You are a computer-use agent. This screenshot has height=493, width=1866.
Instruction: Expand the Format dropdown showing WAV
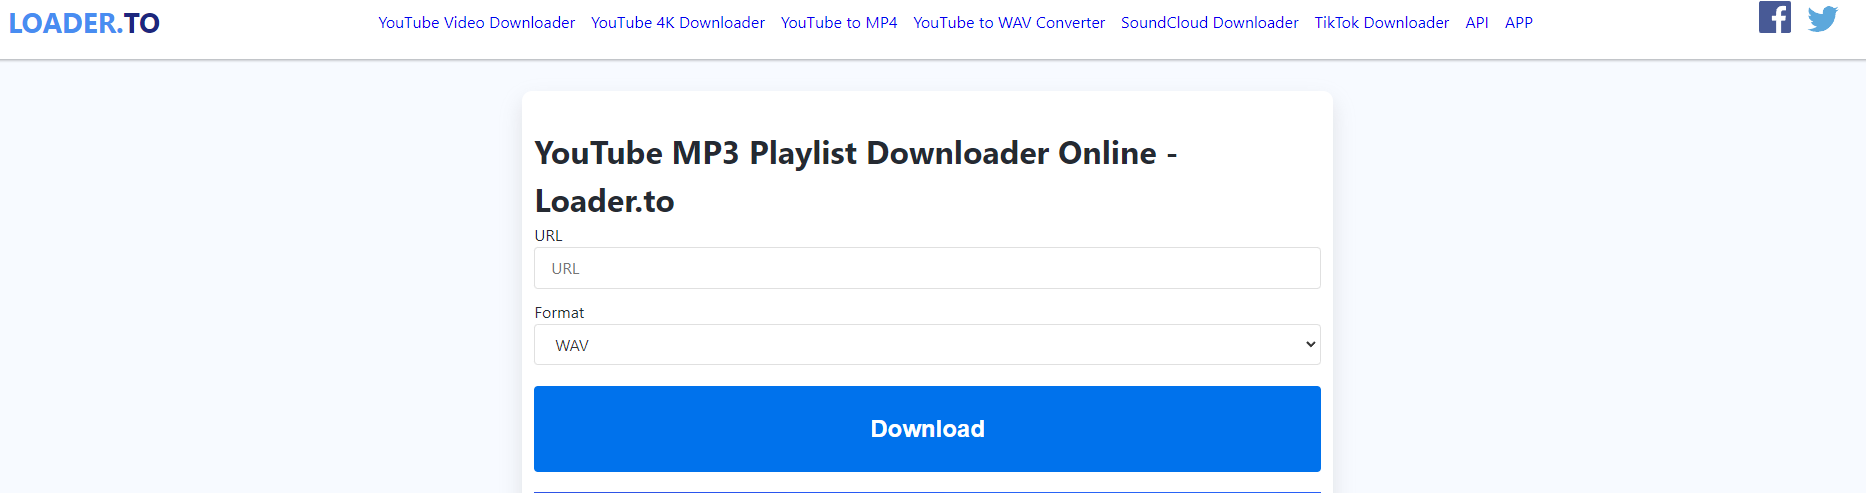[x=927, y=345]
